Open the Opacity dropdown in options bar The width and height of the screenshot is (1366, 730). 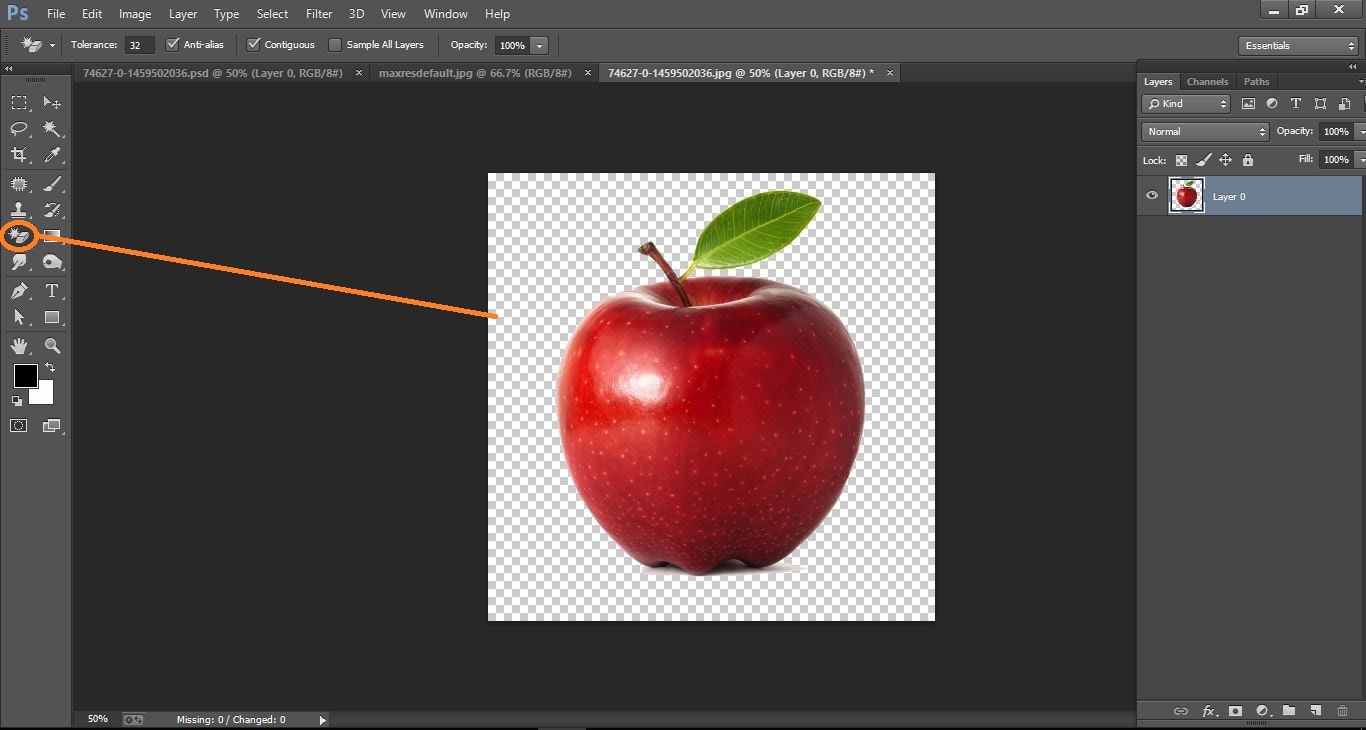[539, 45]
